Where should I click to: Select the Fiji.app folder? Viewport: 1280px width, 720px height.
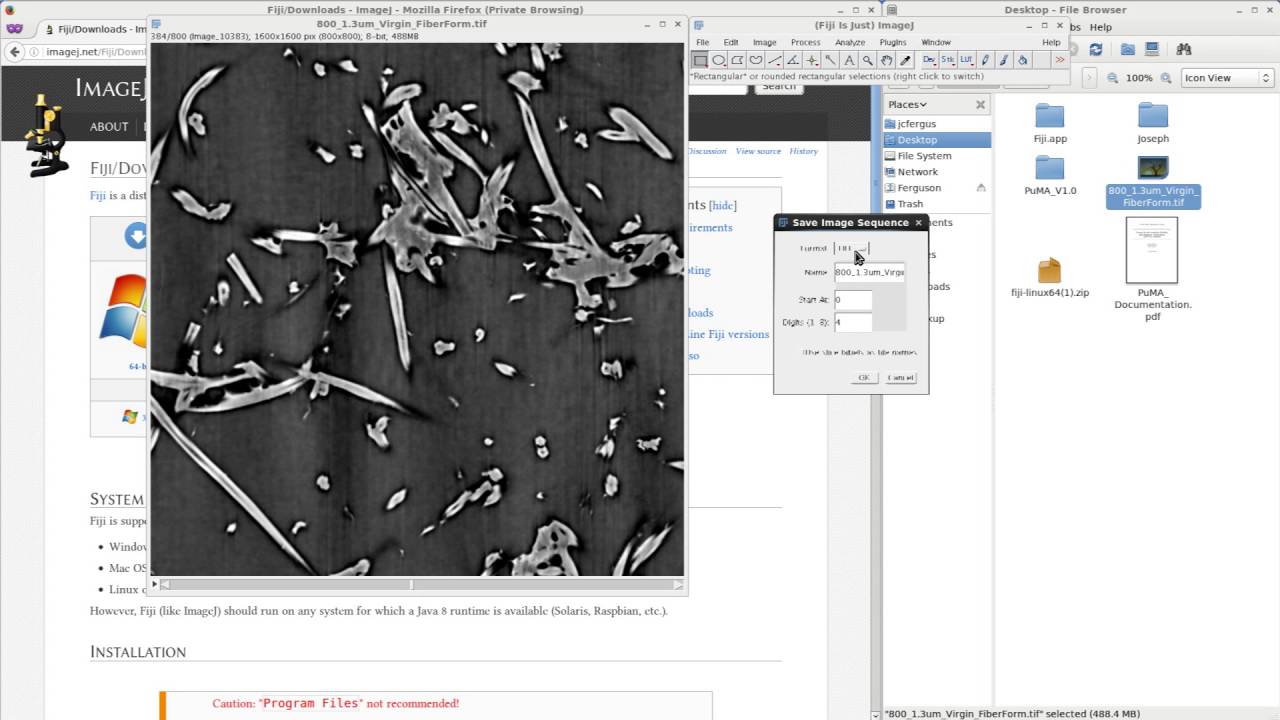[1050, 124]
